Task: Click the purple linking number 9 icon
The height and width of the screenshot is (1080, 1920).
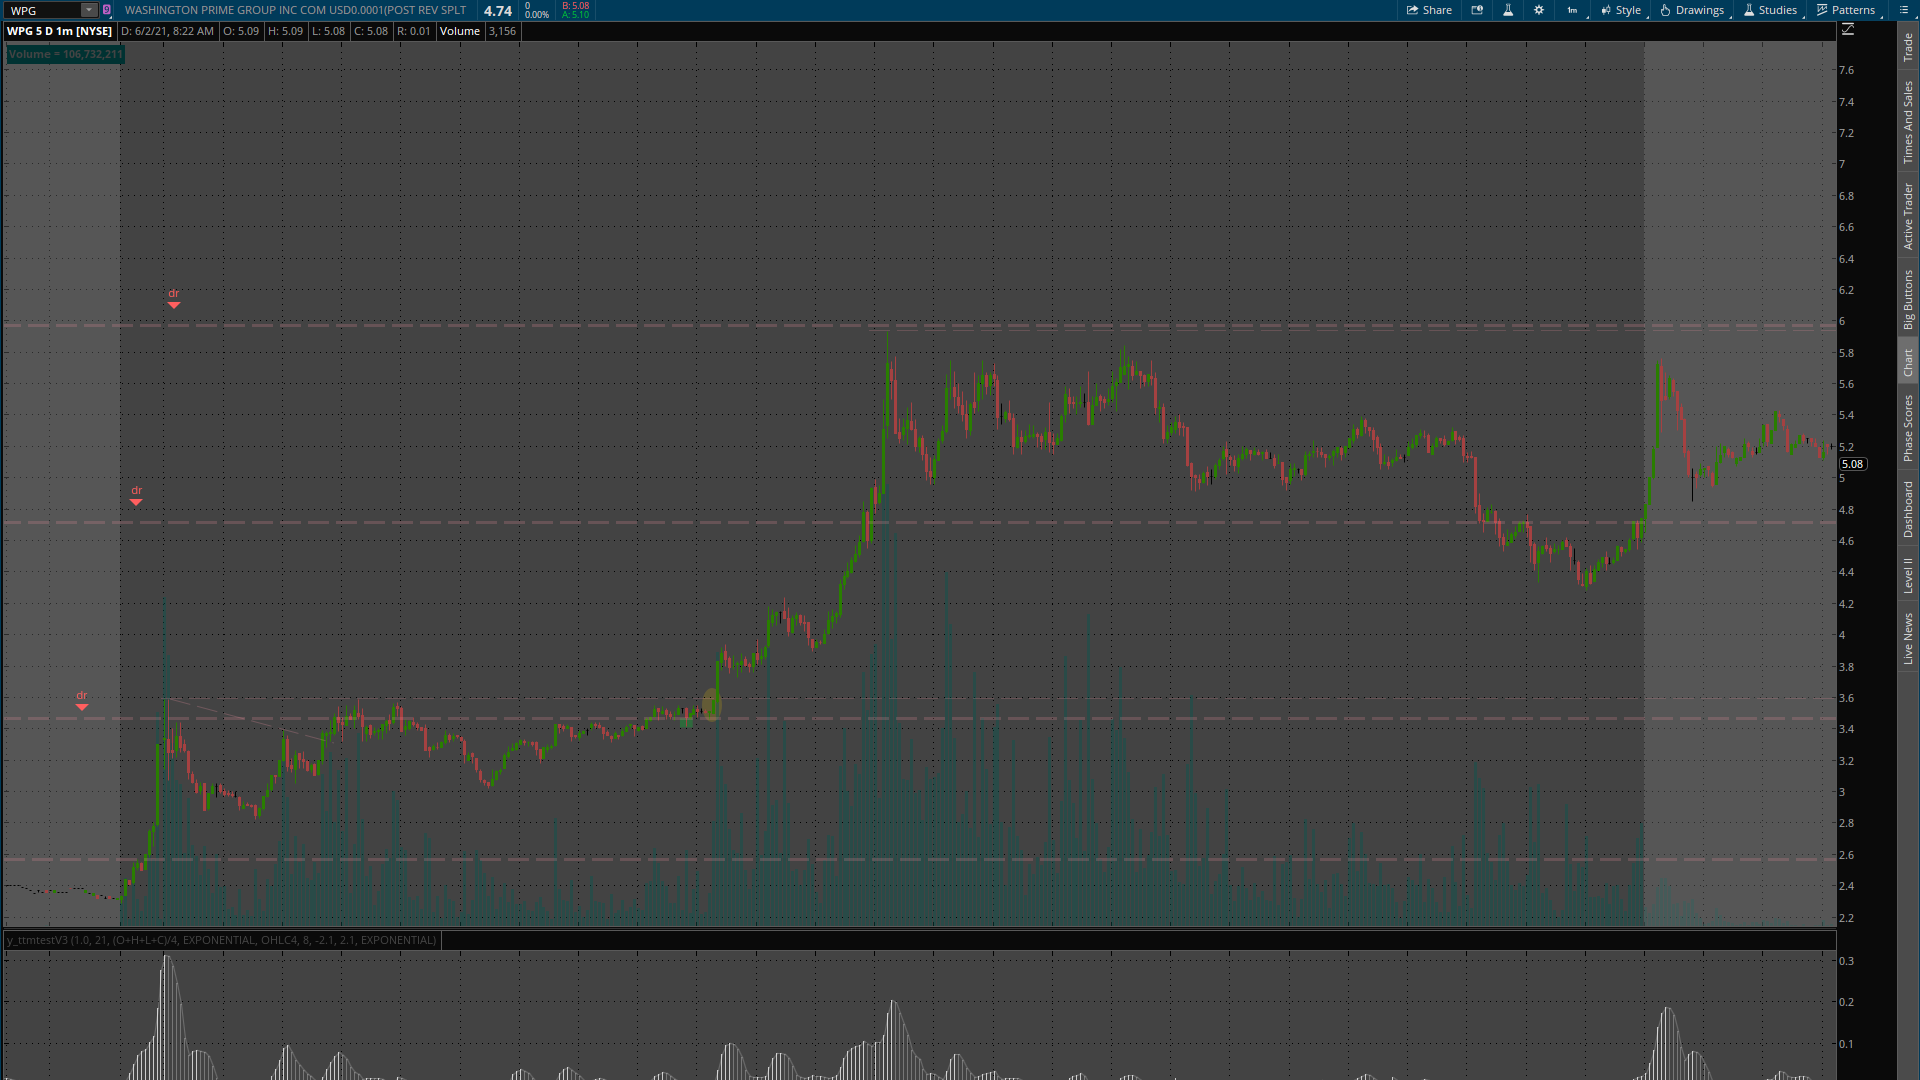Action: (x=107, y=10)
